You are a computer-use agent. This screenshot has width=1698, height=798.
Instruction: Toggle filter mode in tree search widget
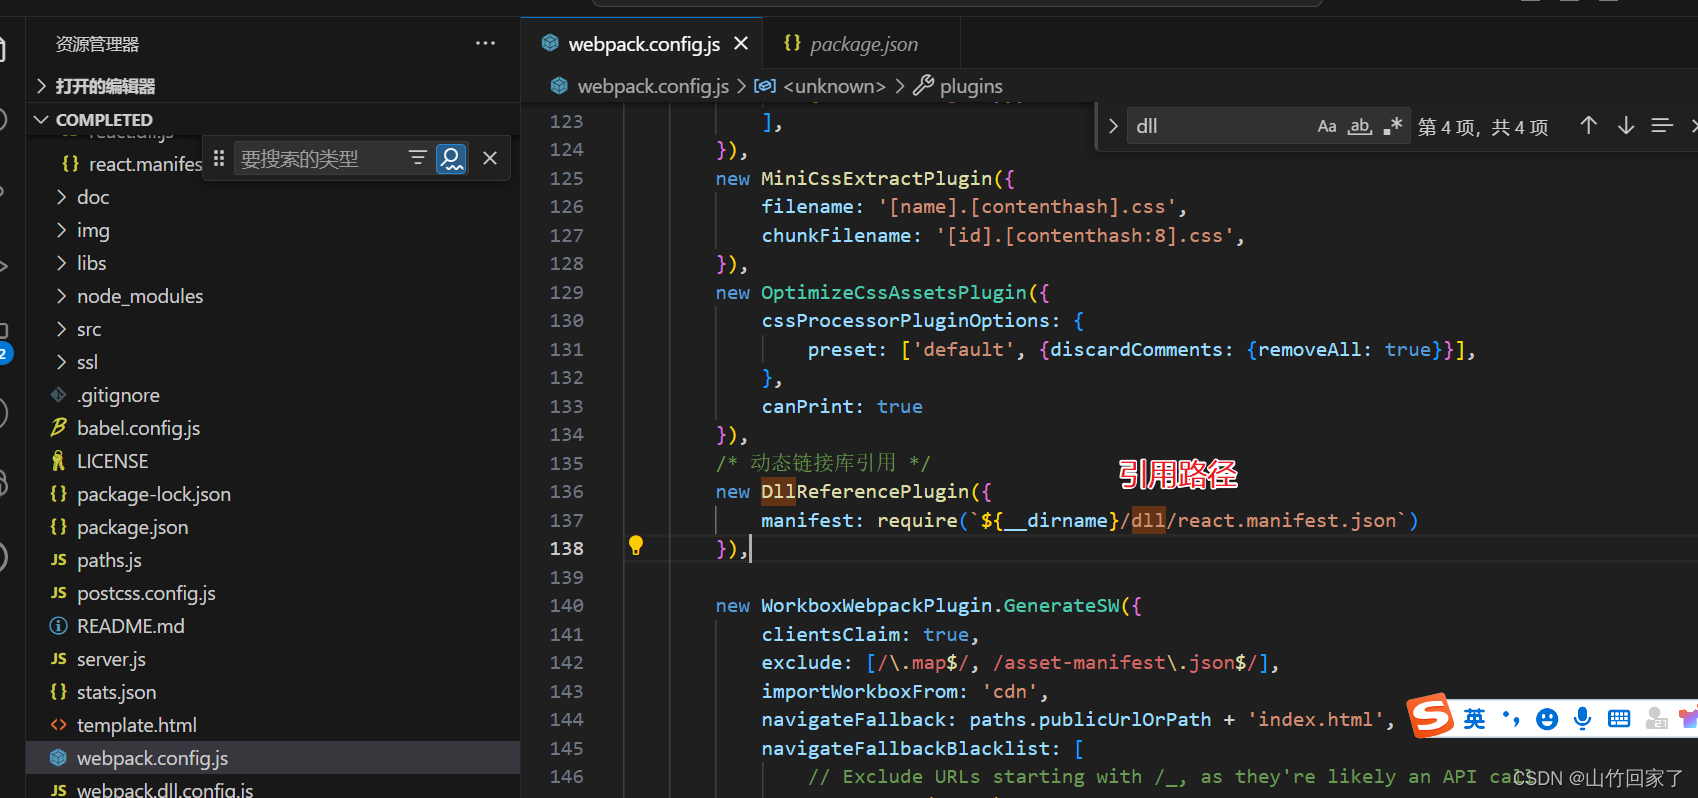click(418, 158)
